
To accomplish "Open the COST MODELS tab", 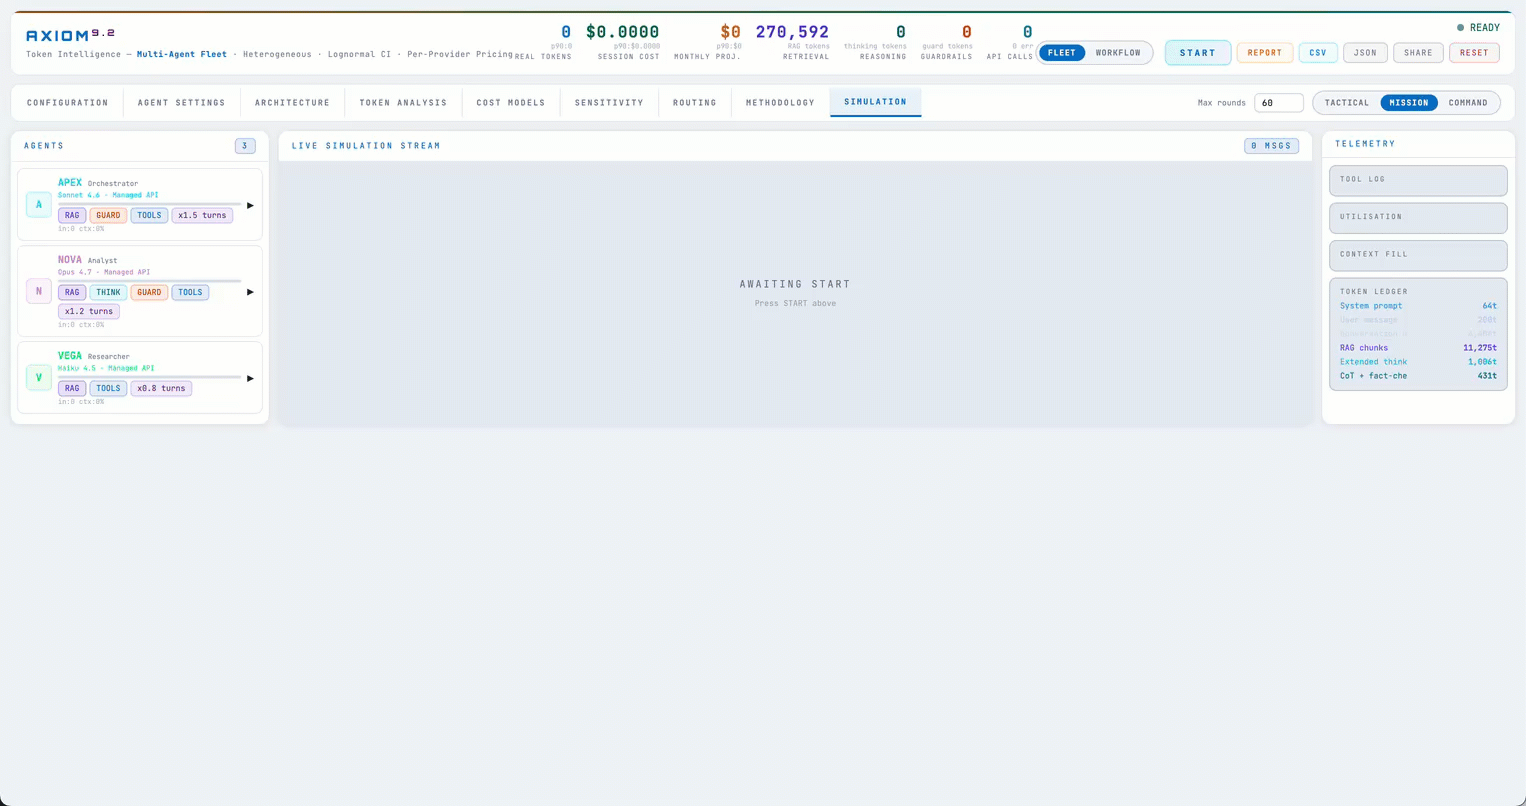I will (511, 103).
